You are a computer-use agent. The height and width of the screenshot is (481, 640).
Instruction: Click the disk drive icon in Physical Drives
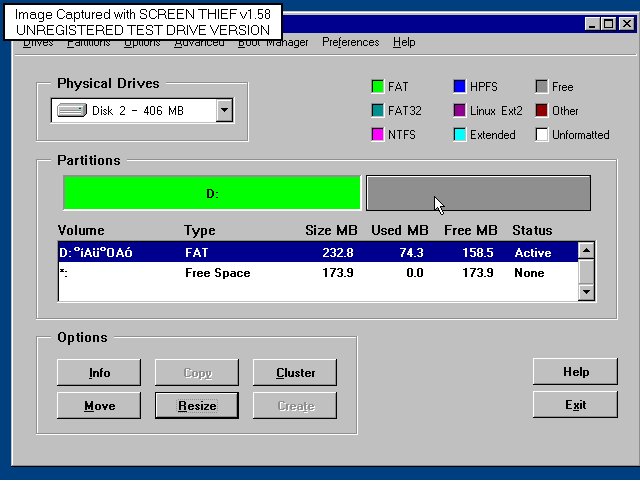(72, 110)
